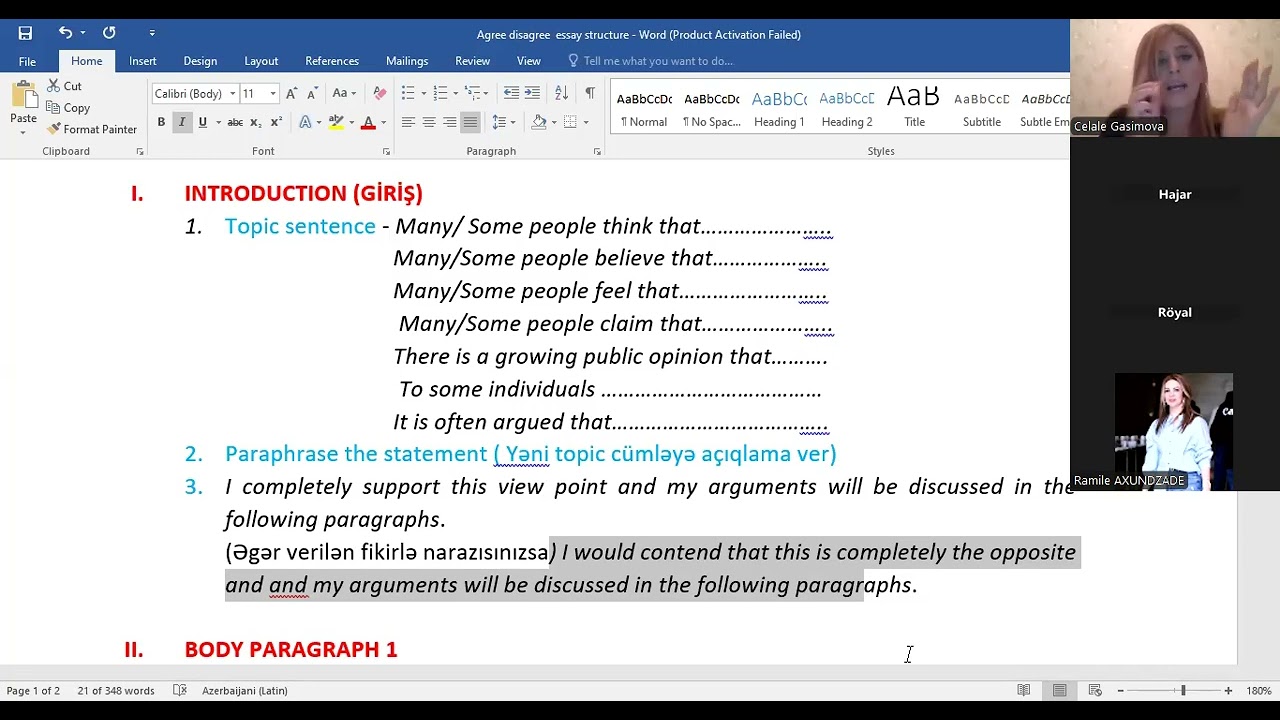
Task: Toggle Strikethrough formatting
Action: (235, 122)
